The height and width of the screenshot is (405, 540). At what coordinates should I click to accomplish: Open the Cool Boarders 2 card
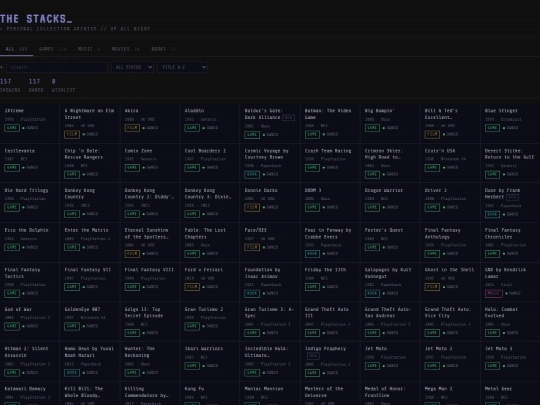[210, 163]
